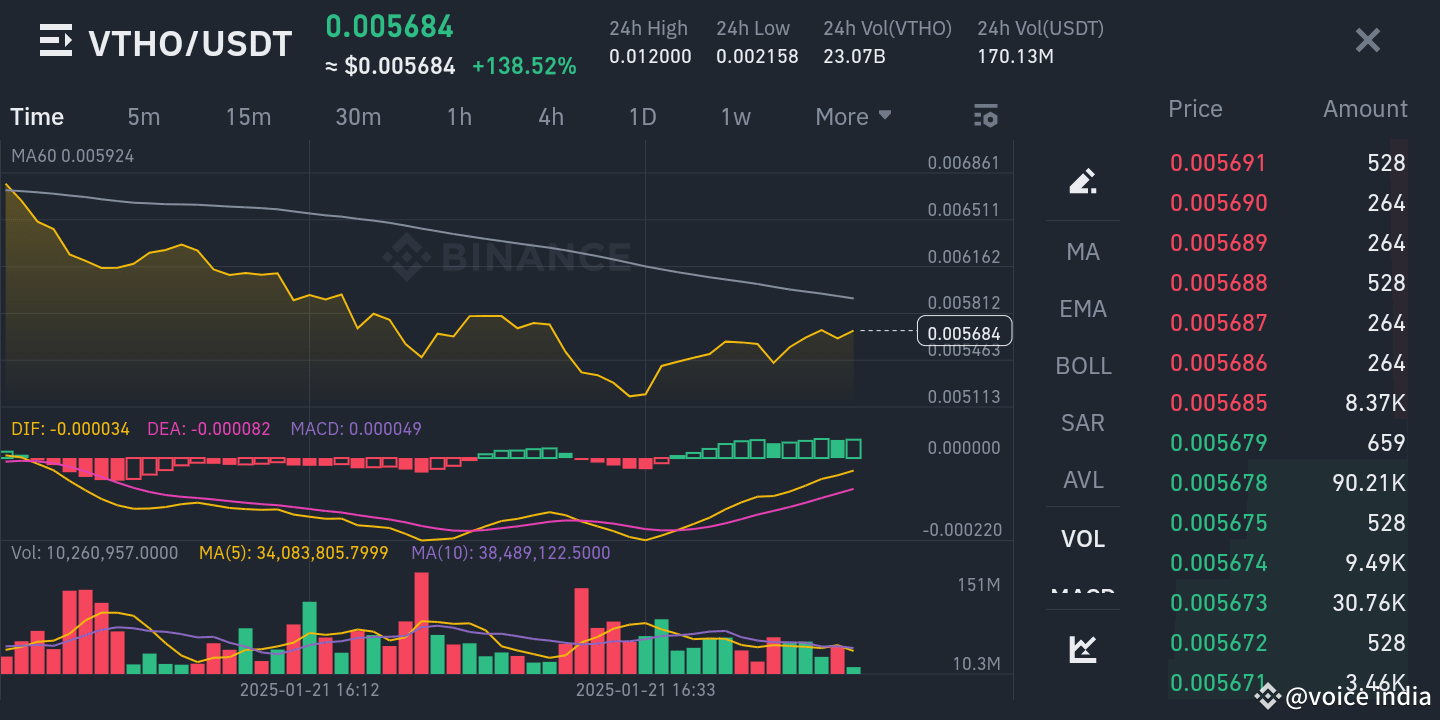Toggle the MA indicator overlay
The image size is (1440, 720).
click(1083, 252)
